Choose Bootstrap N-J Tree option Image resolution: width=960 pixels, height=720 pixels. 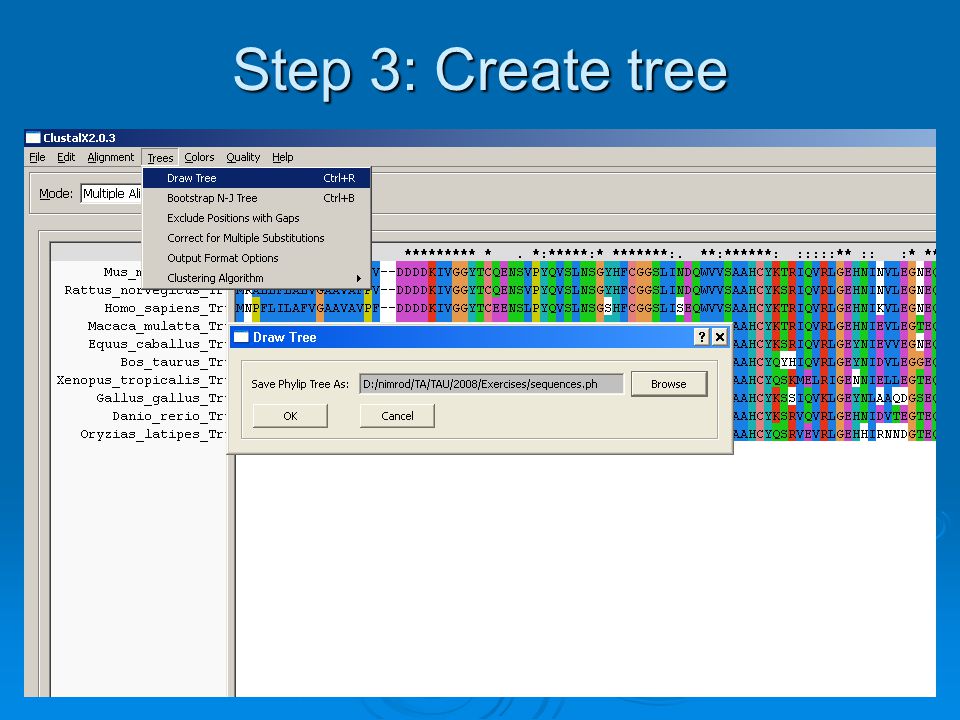point(257,198)
